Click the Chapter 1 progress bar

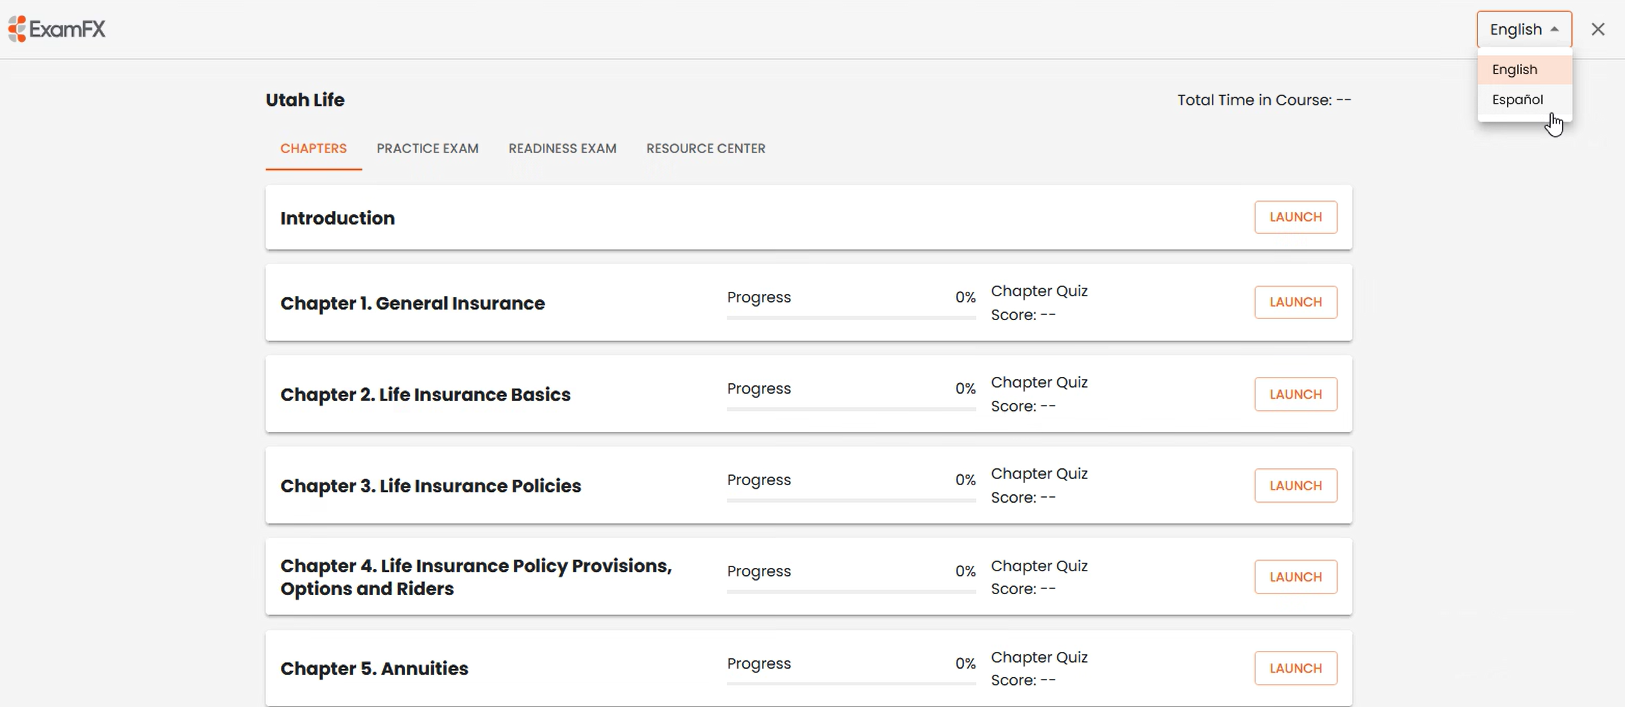tap(851, 318)
